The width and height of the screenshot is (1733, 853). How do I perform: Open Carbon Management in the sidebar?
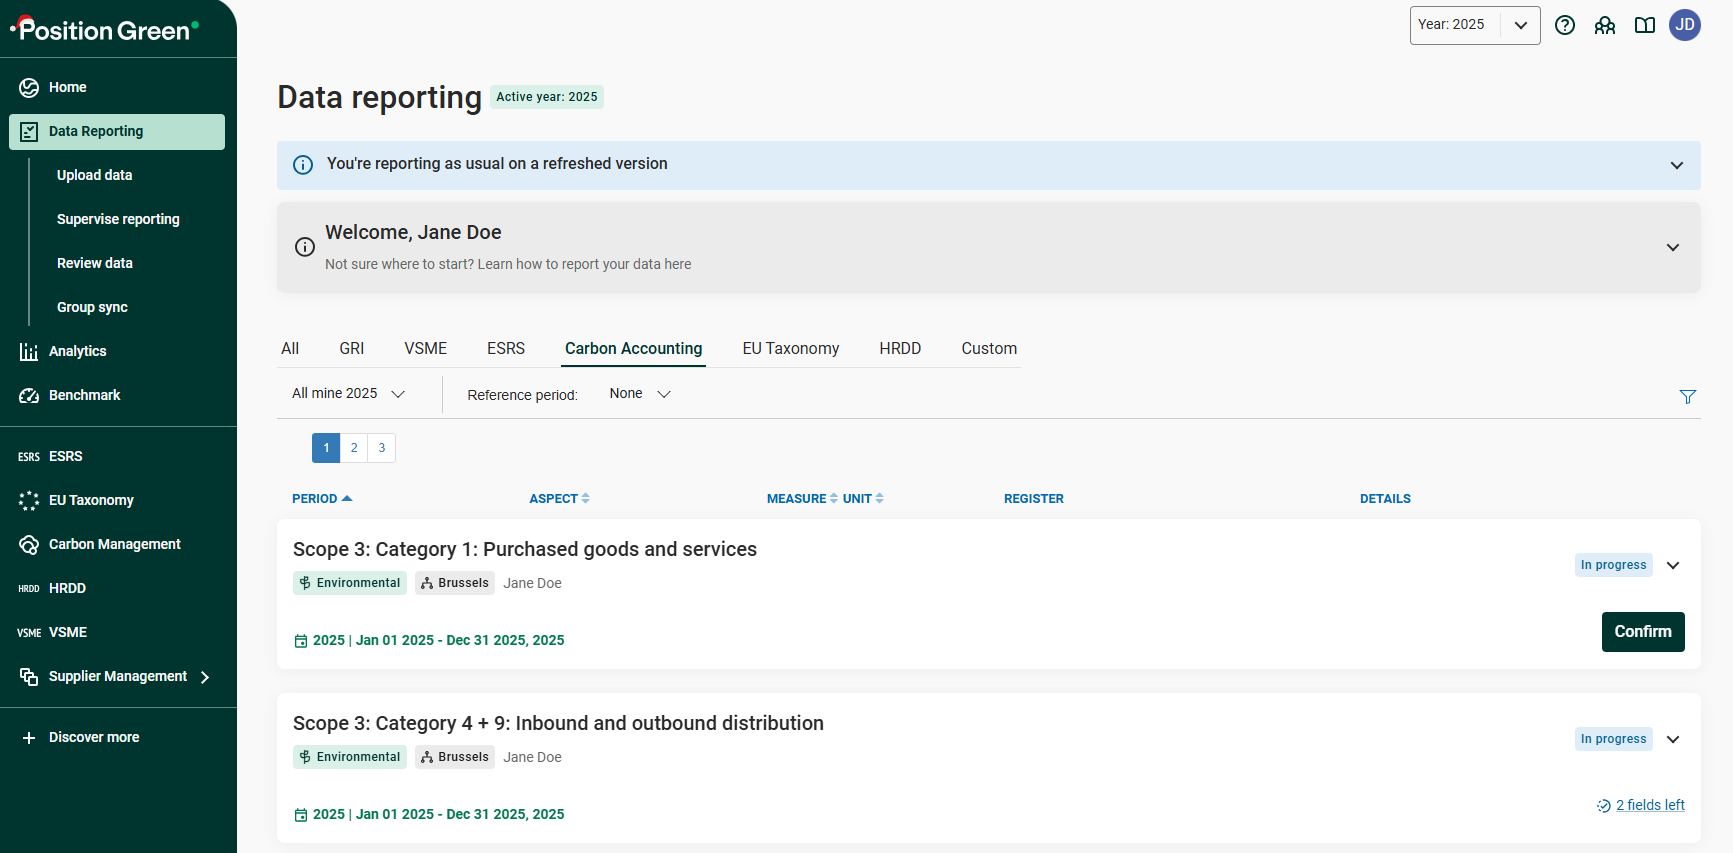[x=114, y=544]
